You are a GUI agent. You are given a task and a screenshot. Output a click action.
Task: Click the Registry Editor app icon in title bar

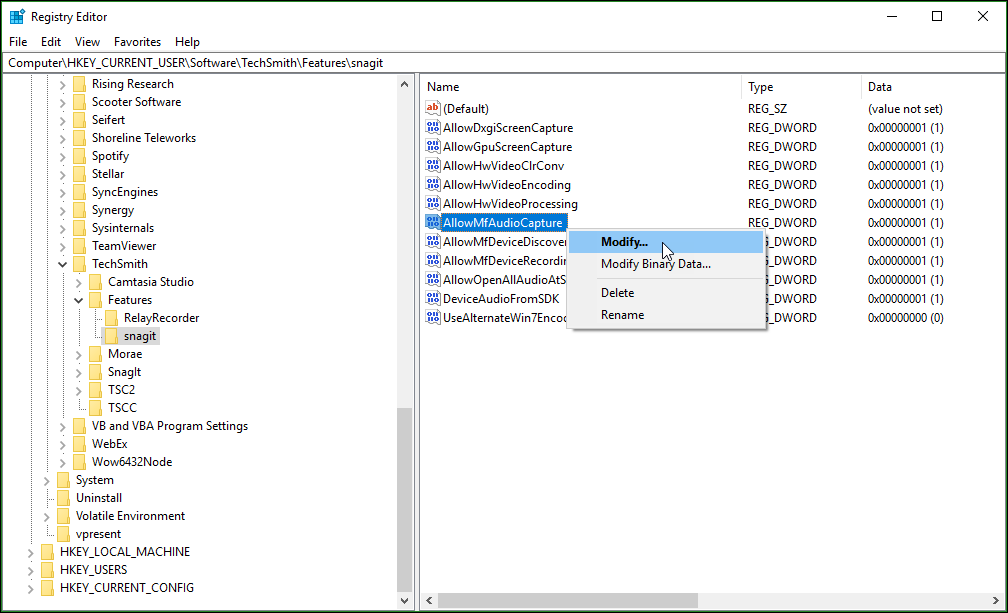[x=17, y=16]
